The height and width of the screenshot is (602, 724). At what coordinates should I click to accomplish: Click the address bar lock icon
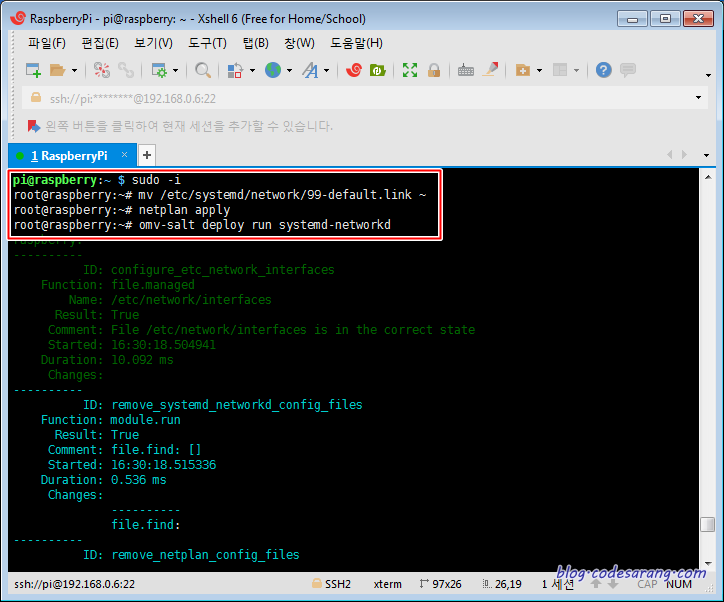[36, 97]
